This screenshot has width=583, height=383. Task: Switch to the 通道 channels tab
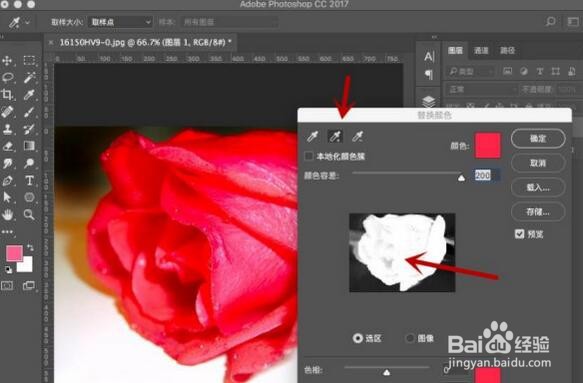coord(481,50)
